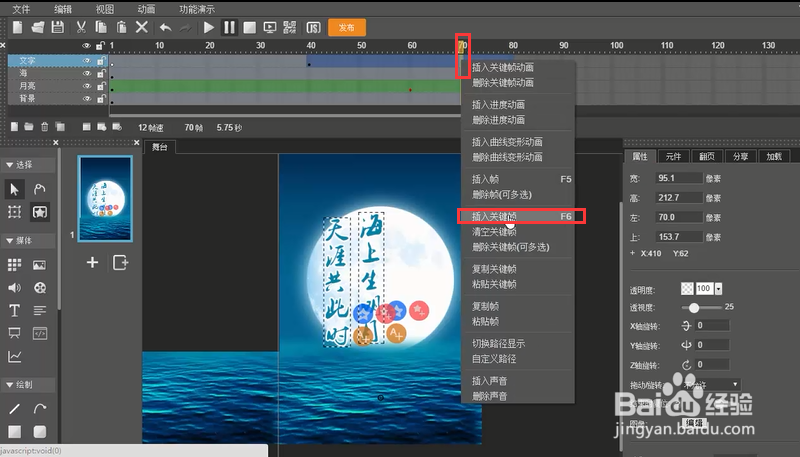Copy with the toolbar copy icon
Viewport: 800px width, 457px height.
(101, 27)
